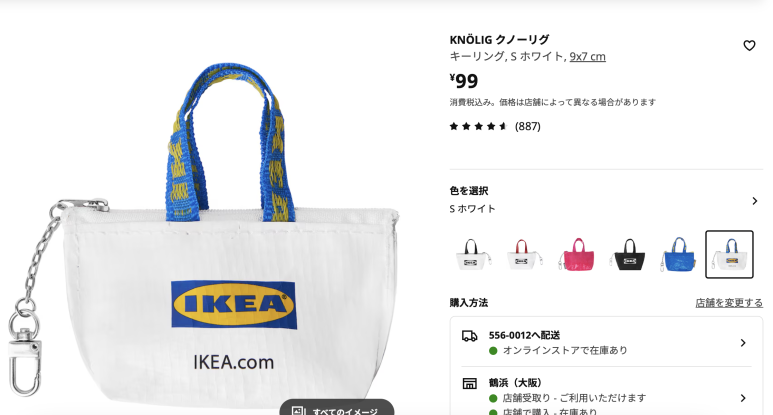Viewport: 773px width, 415px height.
Task: Click the main IKEA keyring product image
Action: (x=205, y=232)
